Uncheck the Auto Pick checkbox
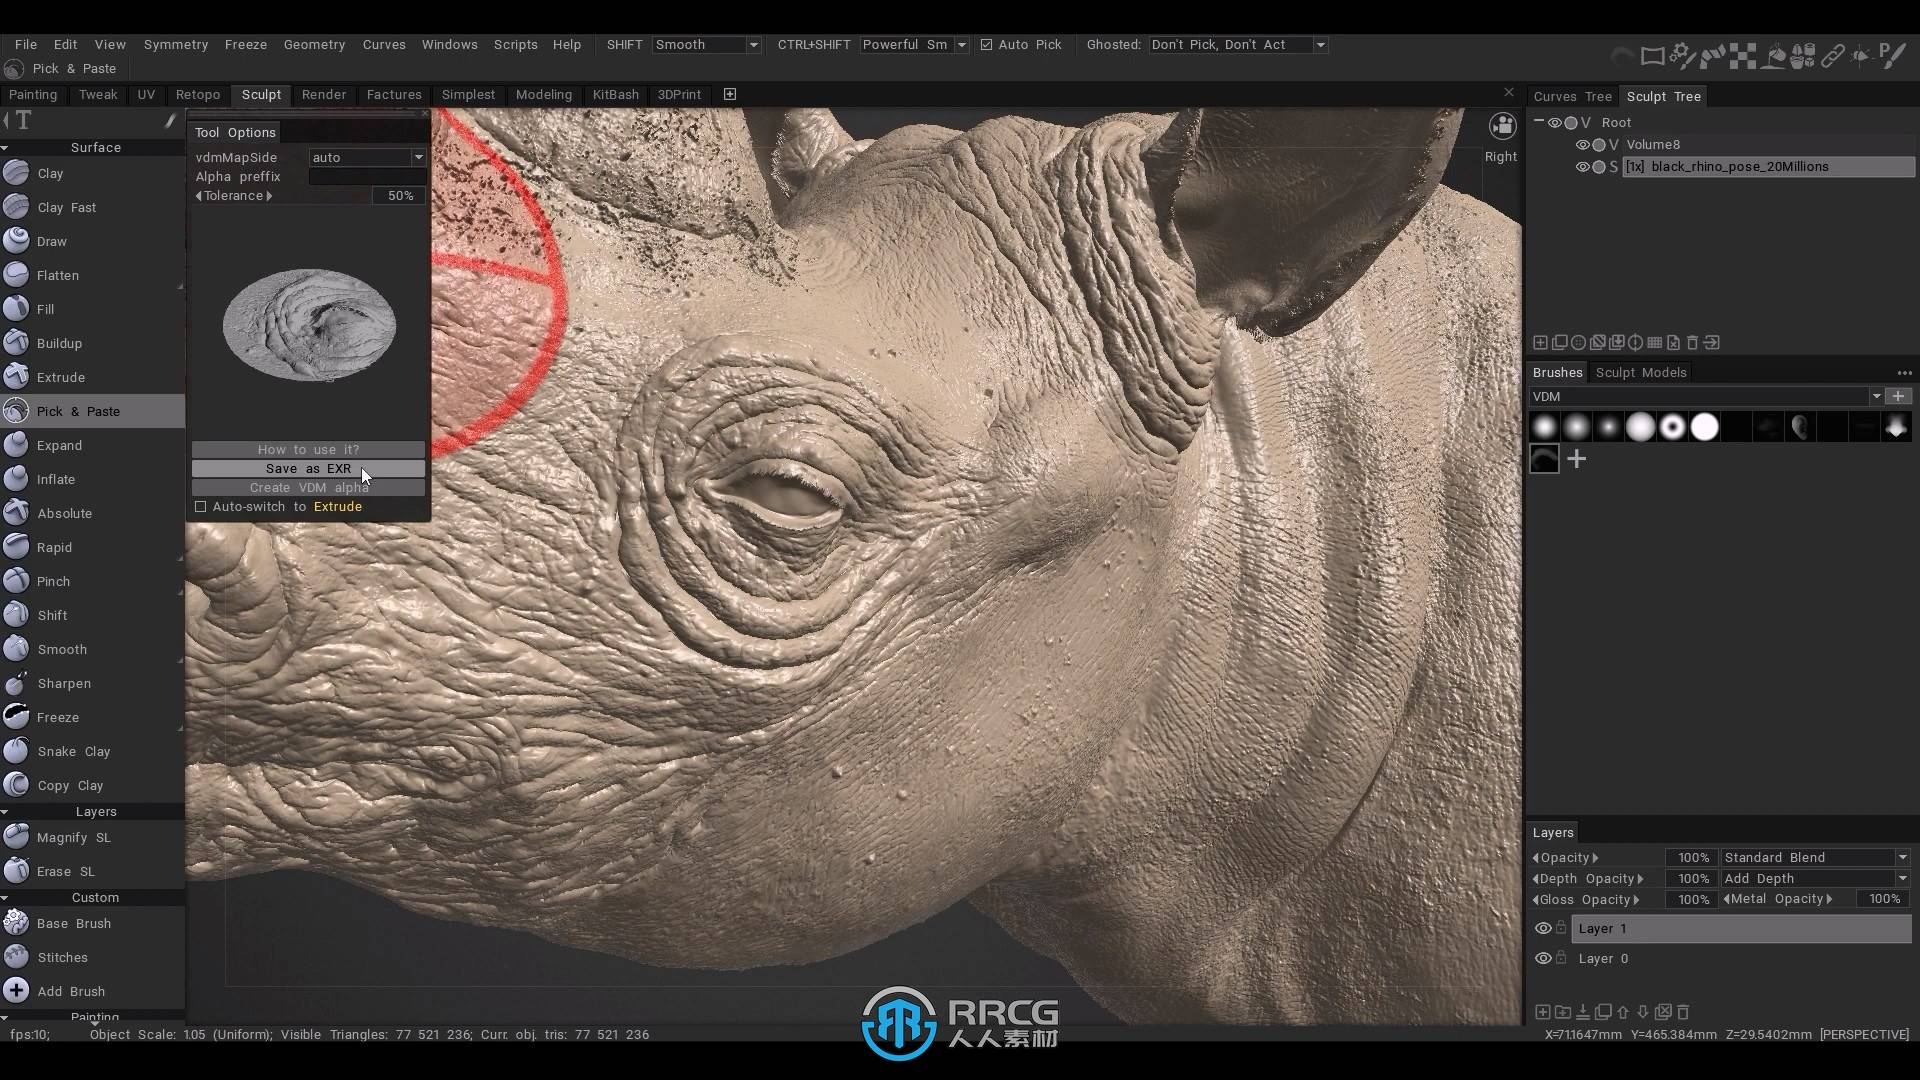Screen dimensions: 1920x1080 (x=987, y=45)
